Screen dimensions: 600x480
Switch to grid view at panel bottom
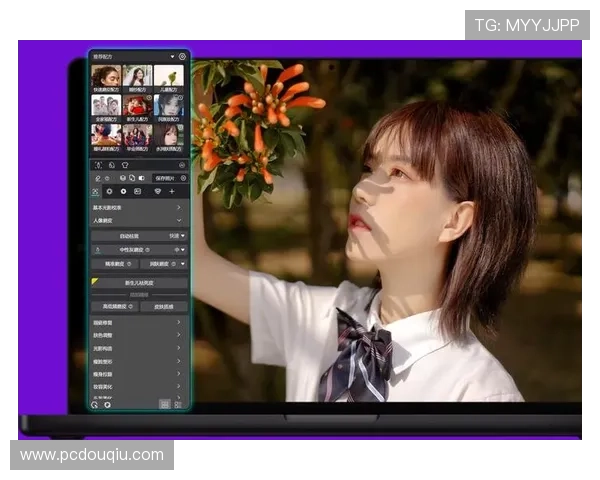tap(164, 404)
